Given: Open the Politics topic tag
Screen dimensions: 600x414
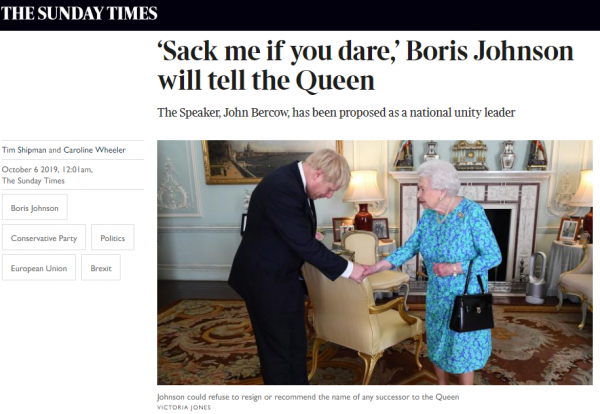Looking at the screenshot, I should click(112, 238).
